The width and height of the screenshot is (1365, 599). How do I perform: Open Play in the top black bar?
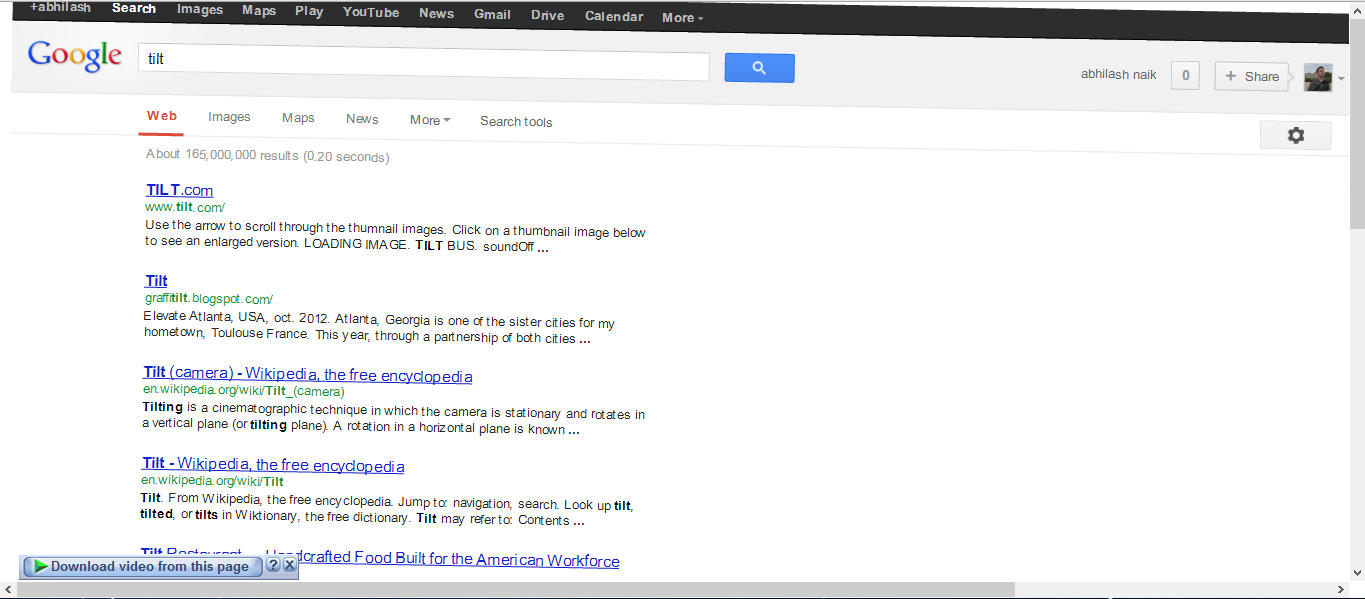(x=309, y=11)
